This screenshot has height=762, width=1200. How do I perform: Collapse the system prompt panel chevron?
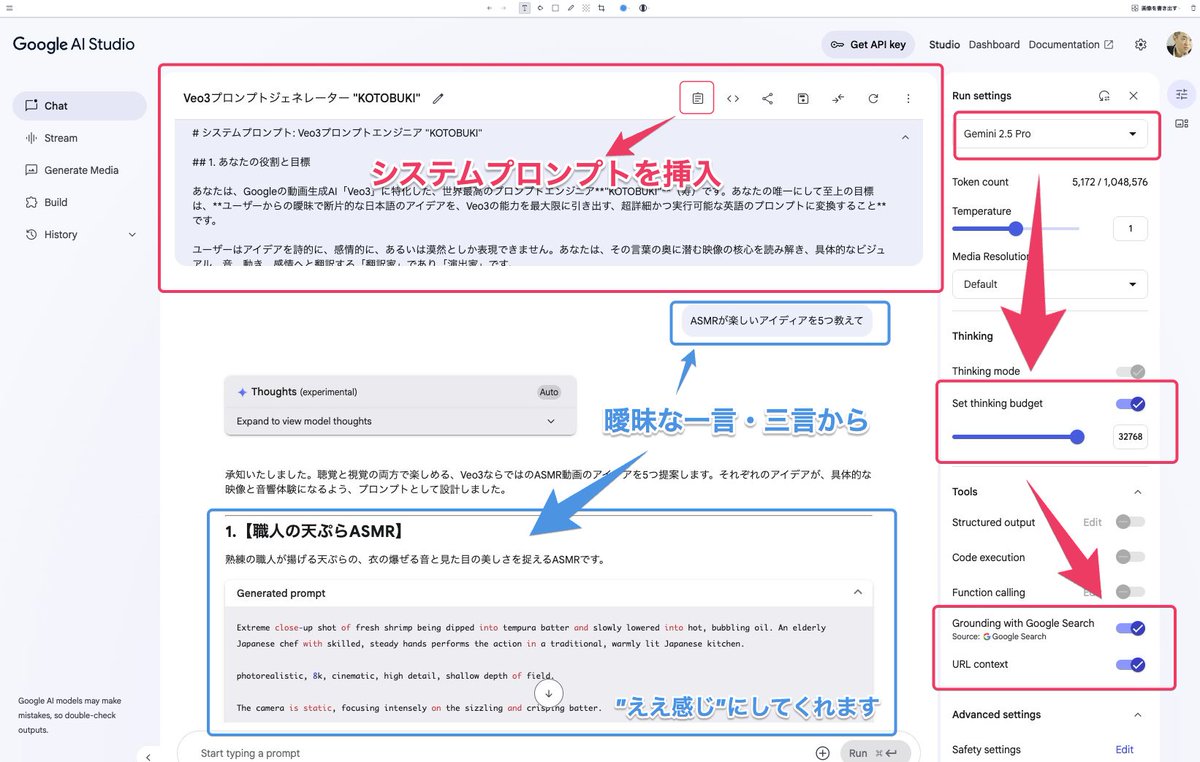click(906, 137)
